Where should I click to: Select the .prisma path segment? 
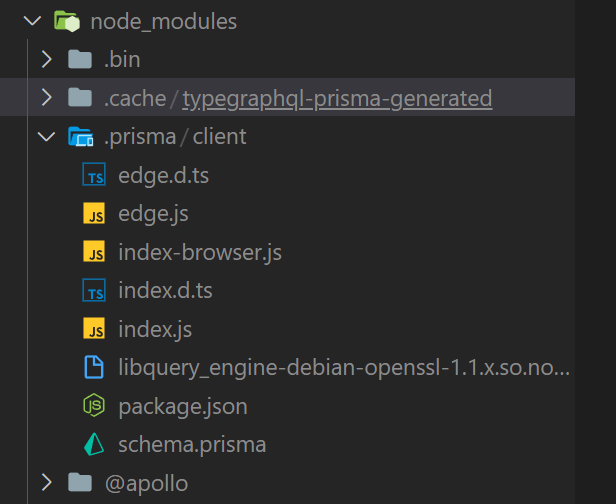click(x=140, y=137)
